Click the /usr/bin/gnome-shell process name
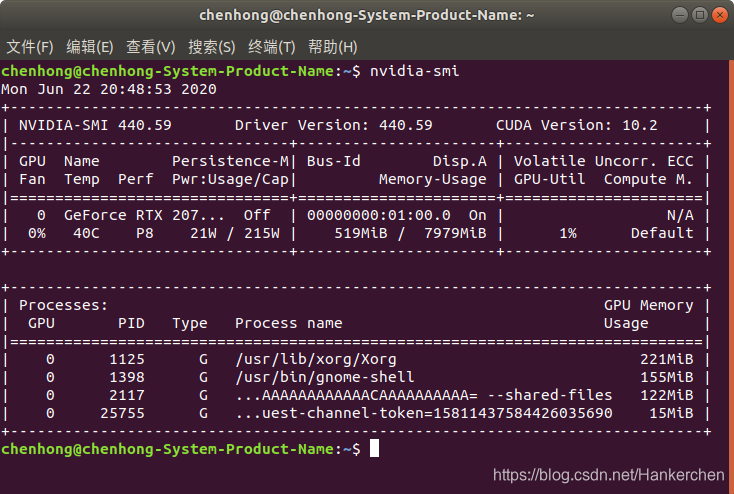734x494 pixels. pos(324,377)
